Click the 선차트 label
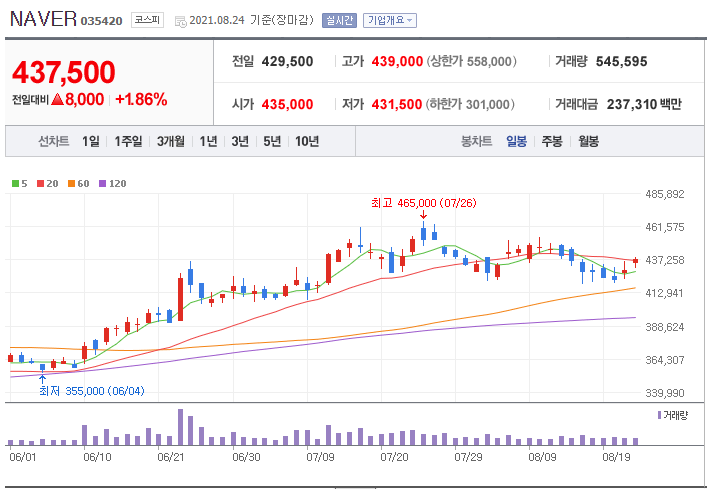The image size is (707, 489). tap(54, 142)
